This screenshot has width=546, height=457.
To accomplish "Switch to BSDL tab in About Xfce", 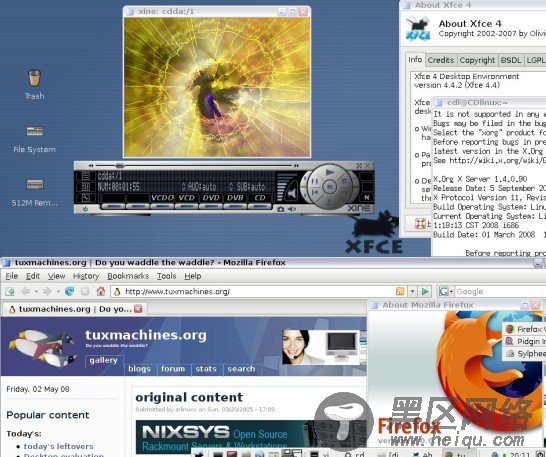I will point(511,60).
